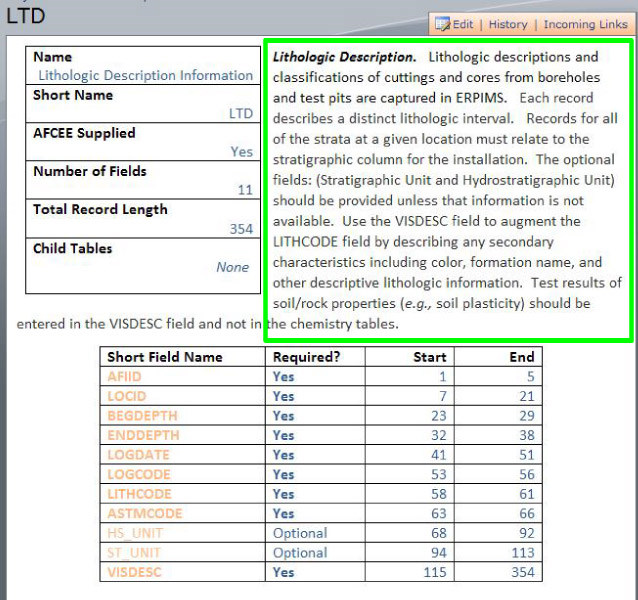The width and height of the screenshot is (638, 600).
Task: Open the LOGDATE field entry
Action: pyautogui.click(x=136, y=454)
